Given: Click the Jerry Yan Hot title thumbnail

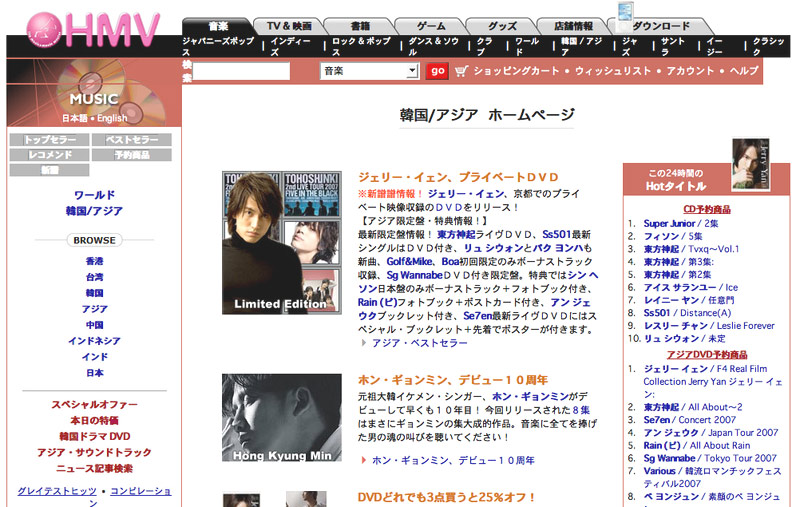Looking at the screenshot, I should tap(751, 165).
